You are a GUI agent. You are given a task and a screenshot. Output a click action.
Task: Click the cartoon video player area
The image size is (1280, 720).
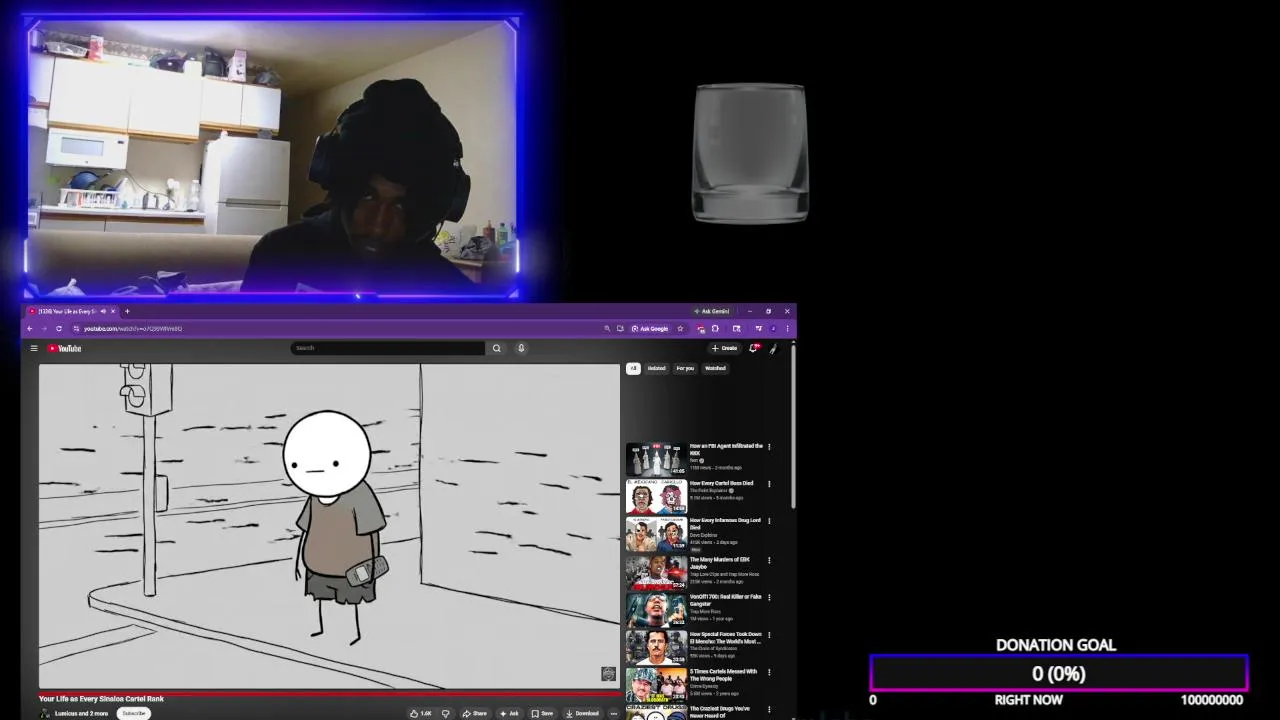[329, 526]
